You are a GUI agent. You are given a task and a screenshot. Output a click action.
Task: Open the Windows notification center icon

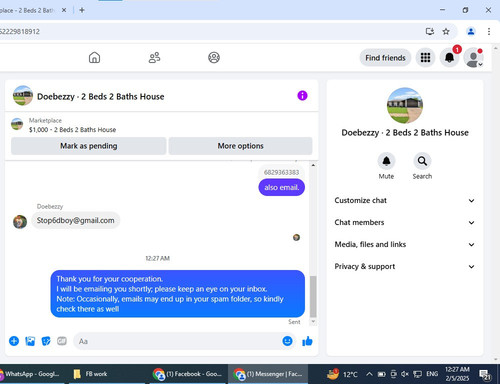pos(485,374)
